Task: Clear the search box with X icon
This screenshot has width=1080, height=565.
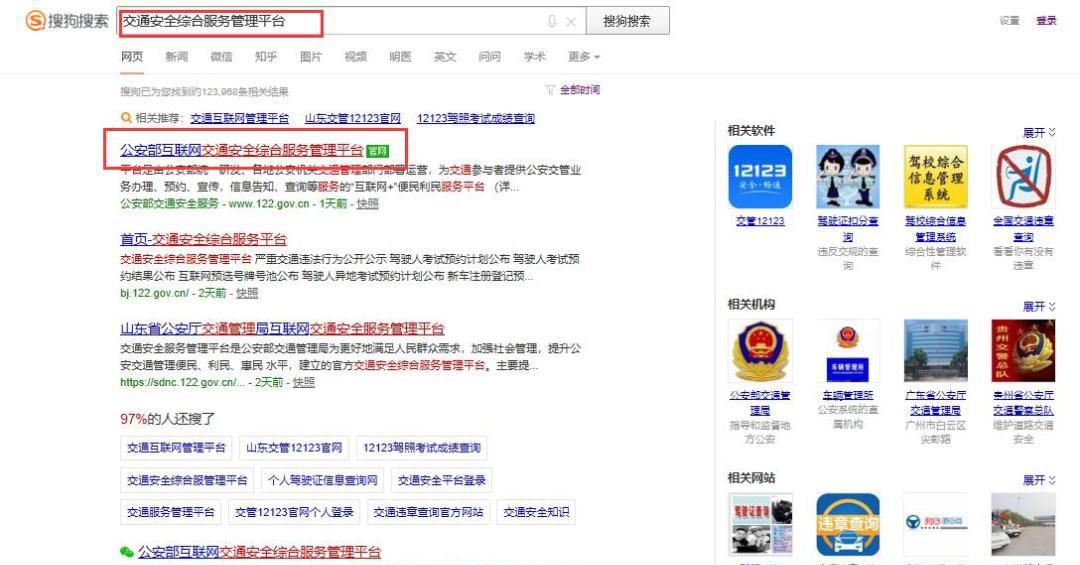Action: coord(571,22)
